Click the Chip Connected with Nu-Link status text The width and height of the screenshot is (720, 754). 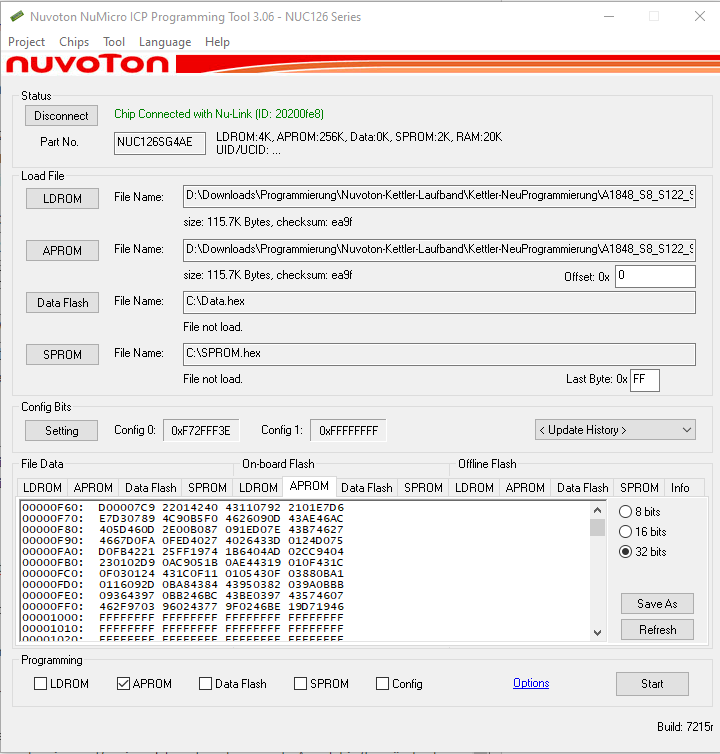pyautogui.click(x=219, y=114)
